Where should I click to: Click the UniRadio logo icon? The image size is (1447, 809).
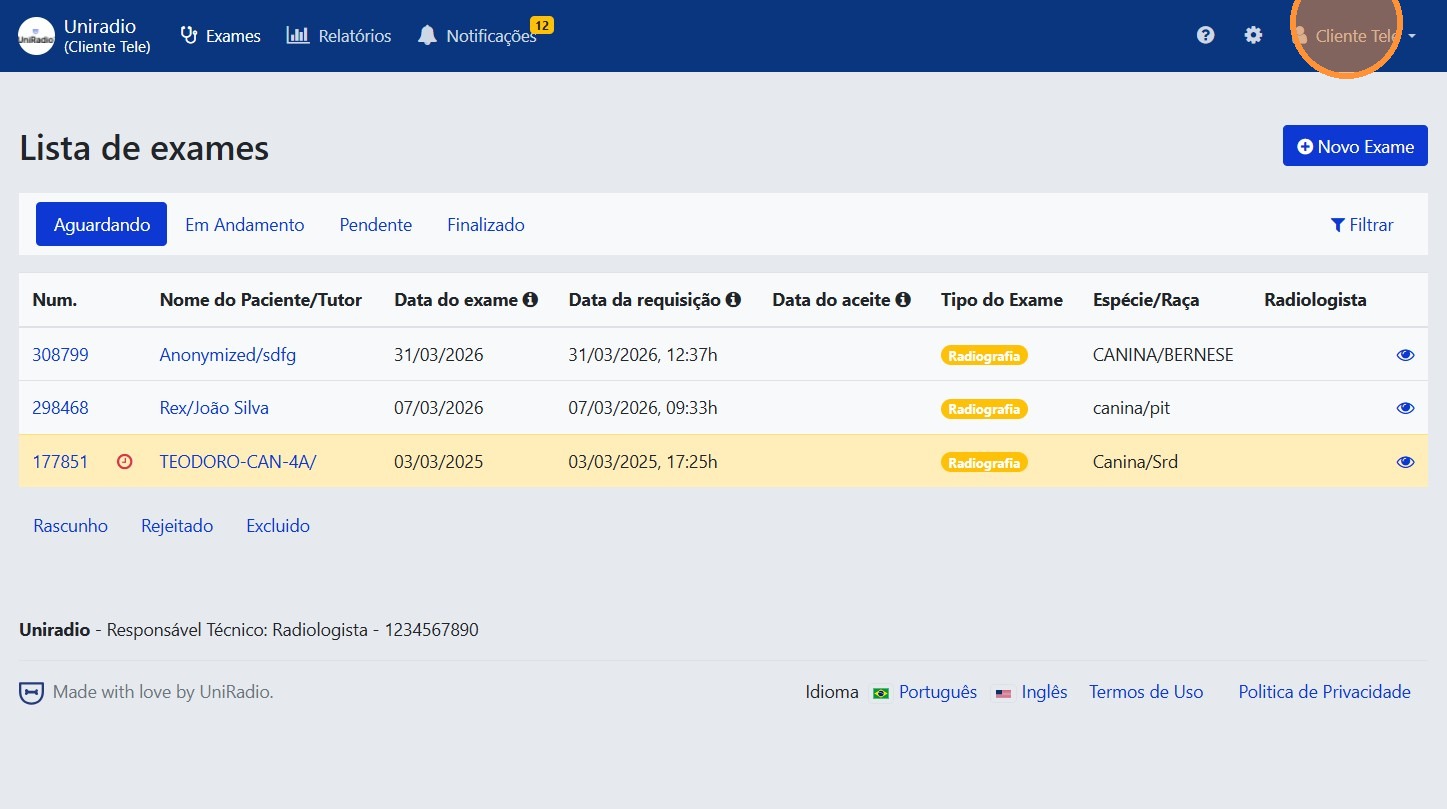pos(37,36)
